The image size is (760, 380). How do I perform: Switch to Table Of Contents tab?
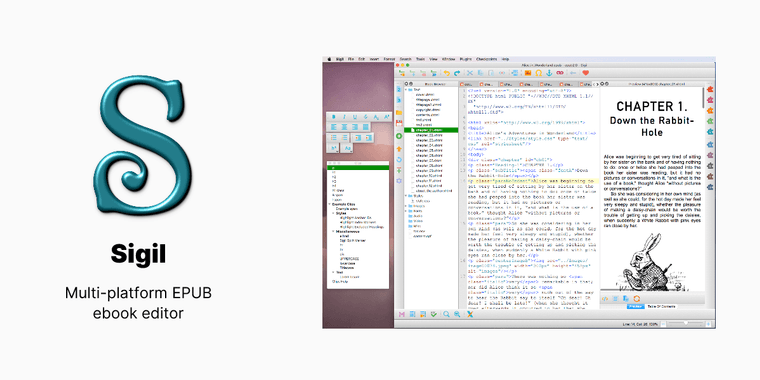click(x=662, y=306)
